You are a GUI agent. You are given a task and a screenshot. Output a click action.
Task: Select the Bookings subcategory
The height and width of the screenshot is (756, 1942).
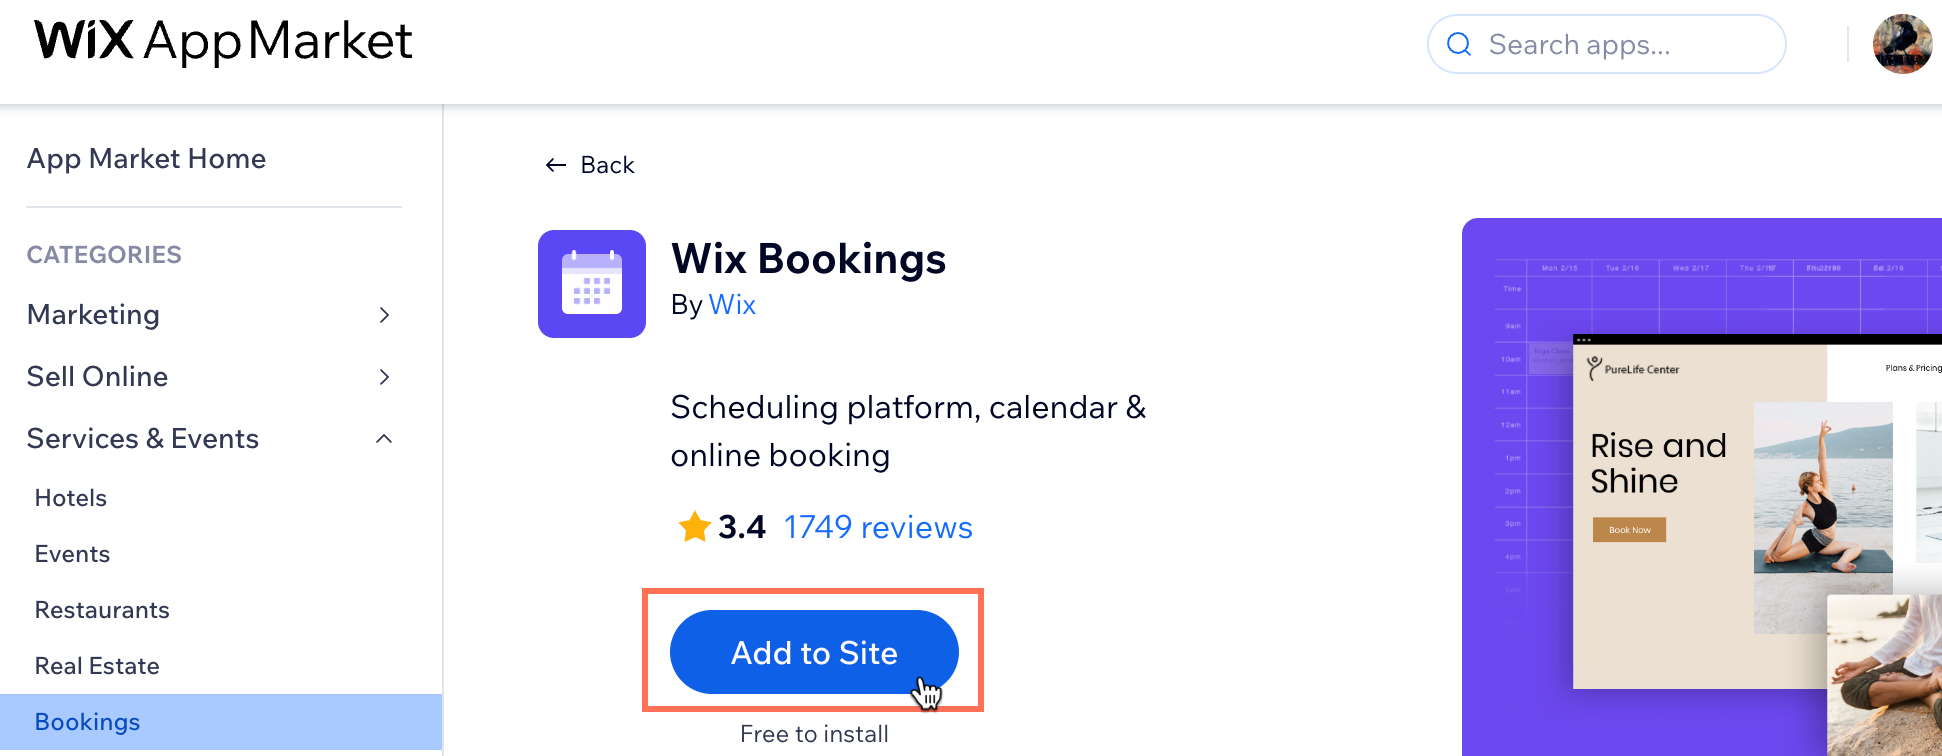click(221, 722)
